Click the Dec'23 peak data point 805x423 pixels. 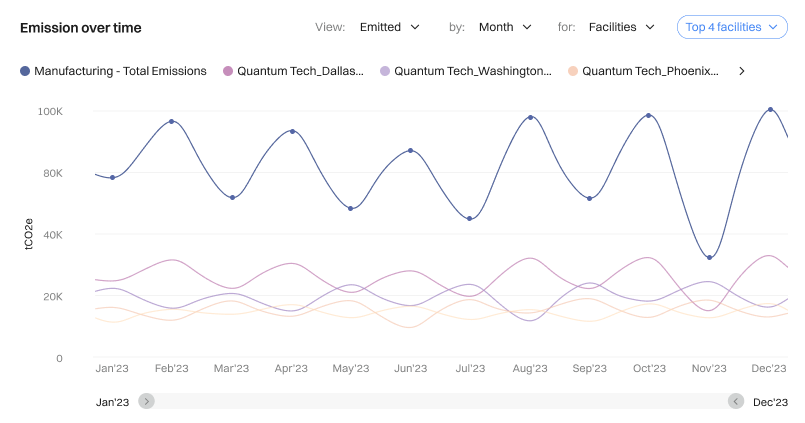point(770,110)
